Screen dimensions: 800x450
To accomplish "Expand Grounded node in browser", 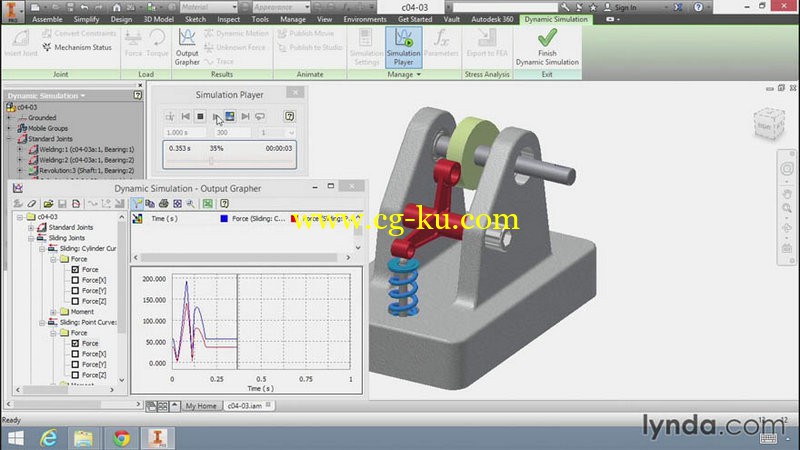I will click(x=9, y=118).
